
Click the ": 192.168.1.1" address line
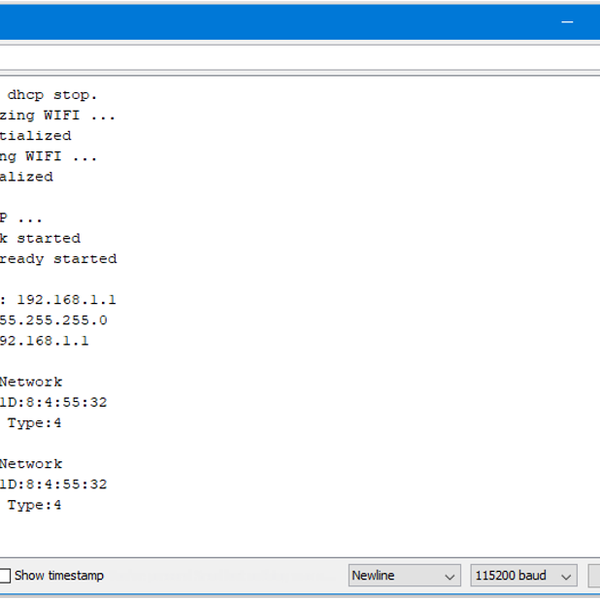tap(58, 299)
